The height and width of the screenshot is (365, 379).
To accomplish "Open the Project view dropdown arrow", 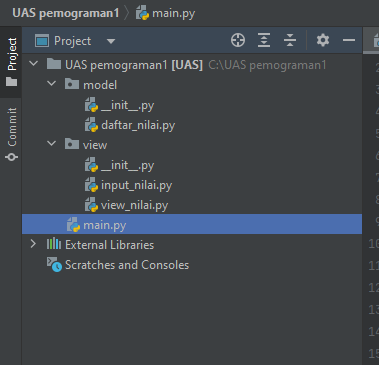I will (x=111, y=41).
